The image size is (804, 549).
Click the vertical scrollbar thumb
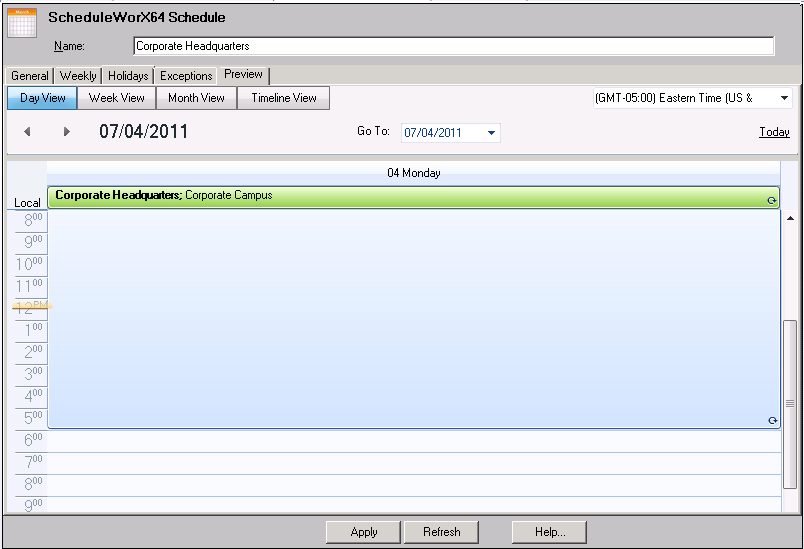[x=790, y=400]
